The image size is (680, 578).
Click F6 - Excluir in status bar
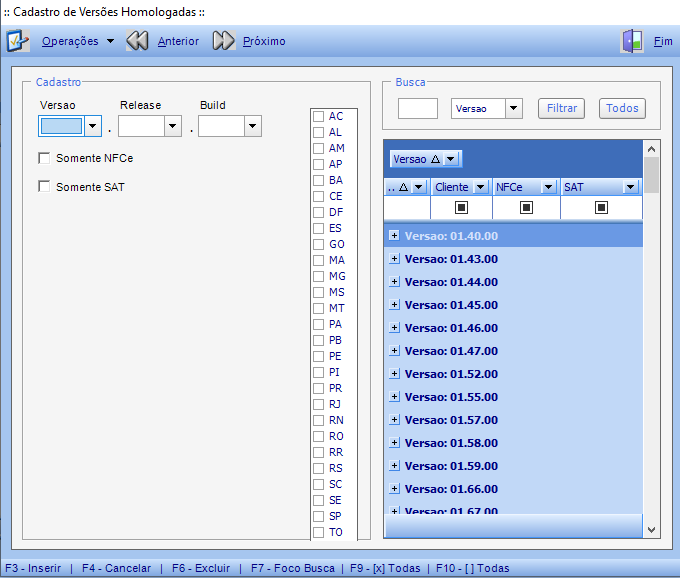pyautogui.click(x=201, y=568)
